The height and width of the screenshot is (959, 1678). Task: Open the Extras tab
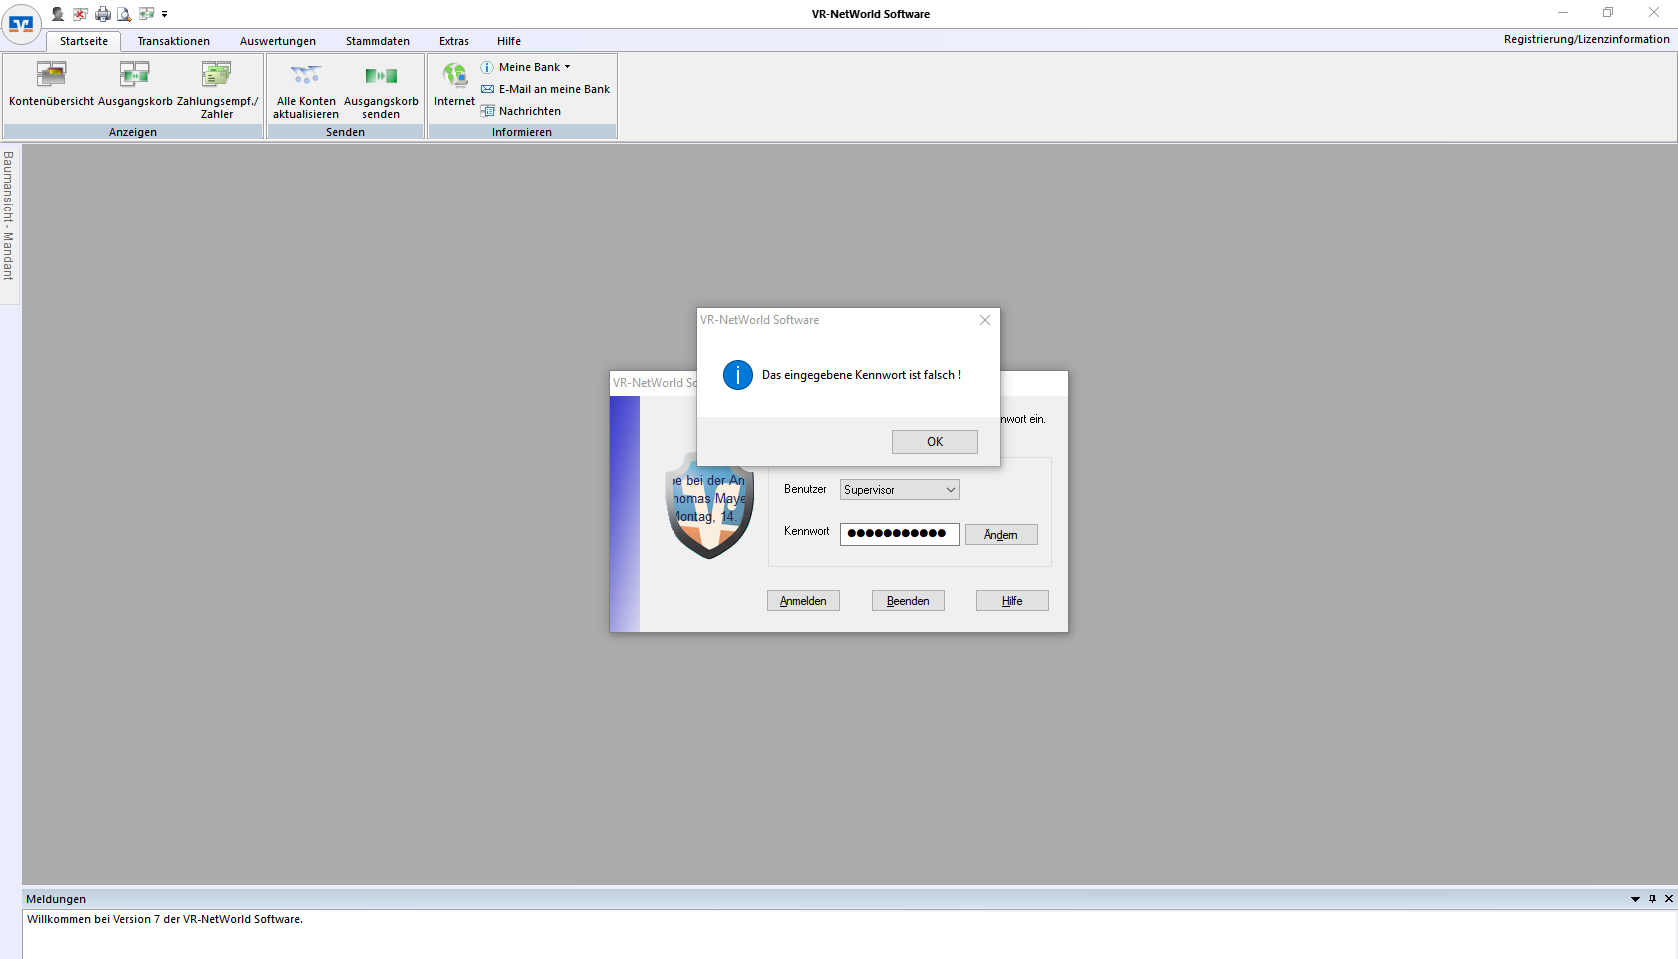(454, 41)
